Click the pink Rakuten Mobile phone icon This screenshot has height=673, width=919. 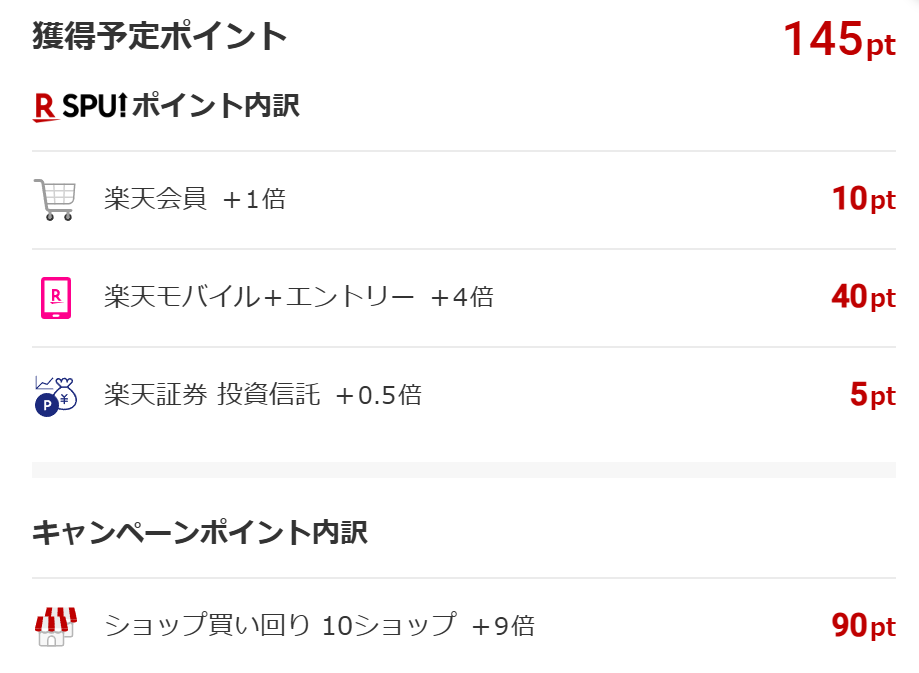(56, 297)
